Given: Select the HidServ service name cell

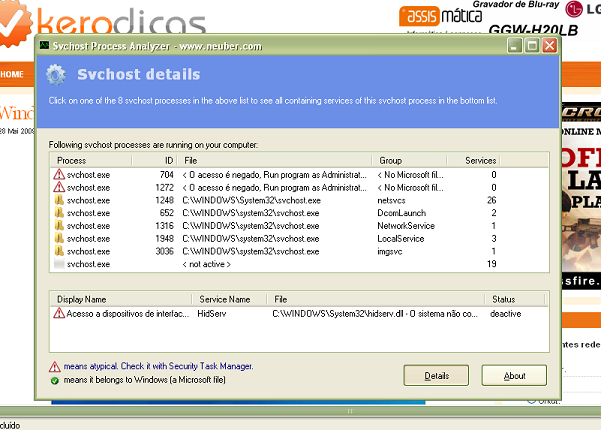Looking at the screenshot, I should point(212,313).
